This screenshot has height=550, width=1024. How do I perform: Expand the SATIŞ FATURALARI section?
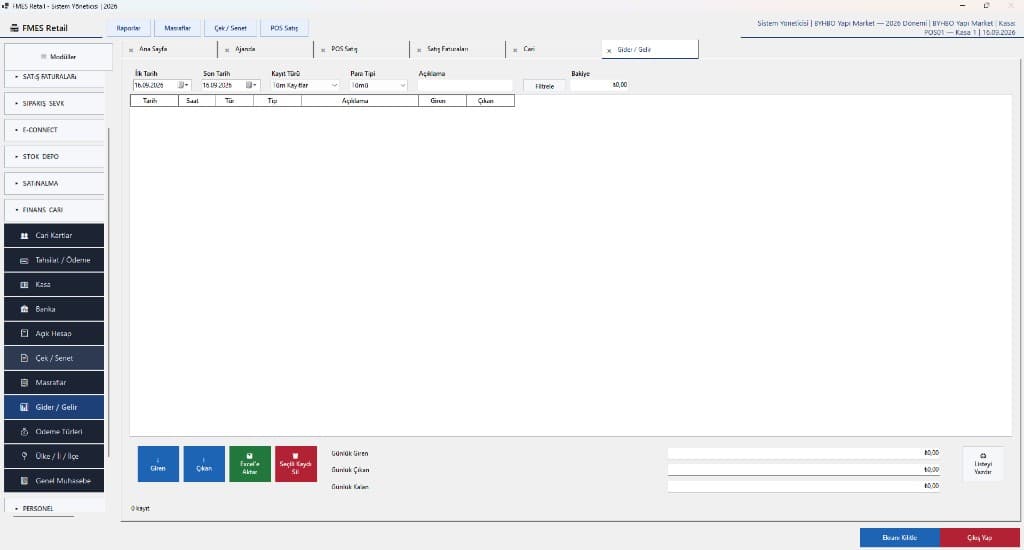pyautogui.click(x=54, y=76)
